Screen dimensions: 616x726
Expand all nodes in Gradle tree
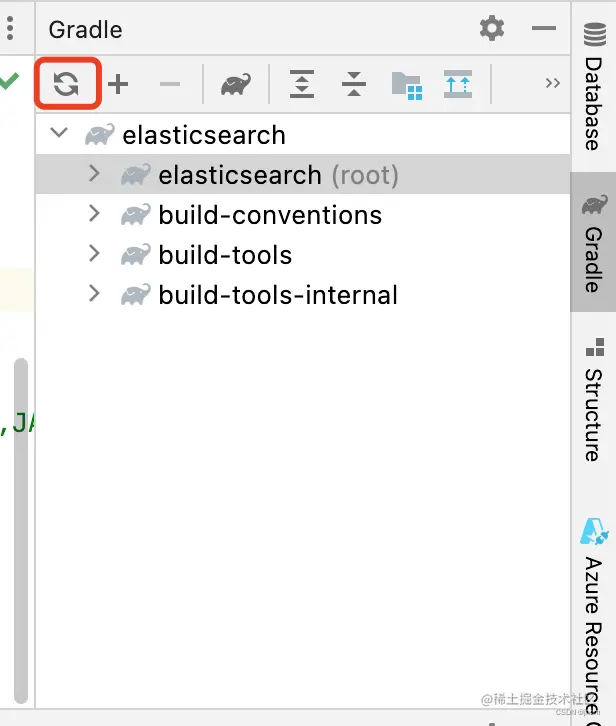pyautogui.click(x=302, y=84)
